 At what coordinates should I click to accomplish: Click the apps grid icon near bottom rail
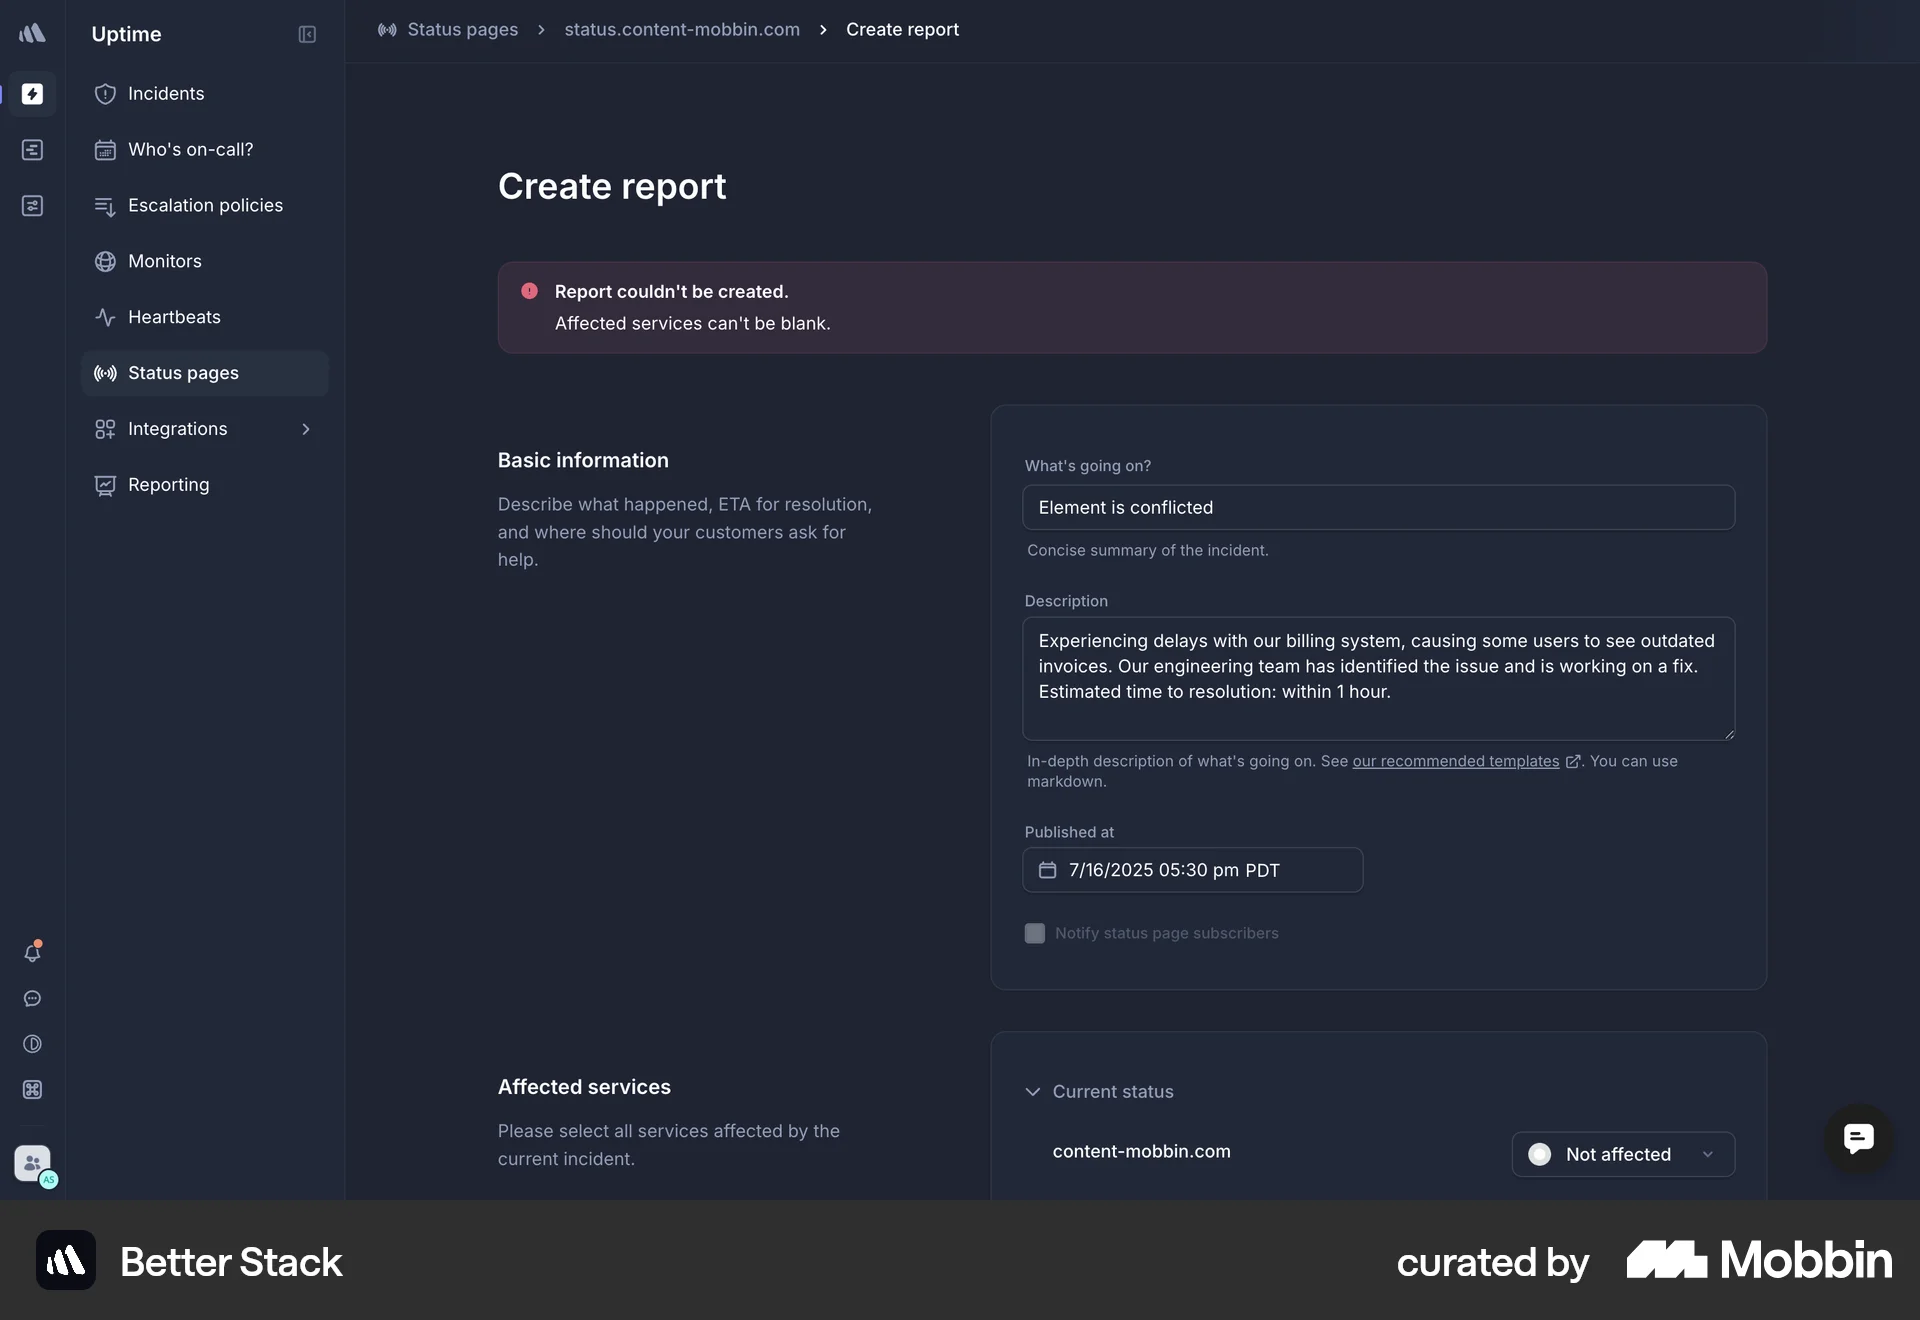tap(33, 1090)
